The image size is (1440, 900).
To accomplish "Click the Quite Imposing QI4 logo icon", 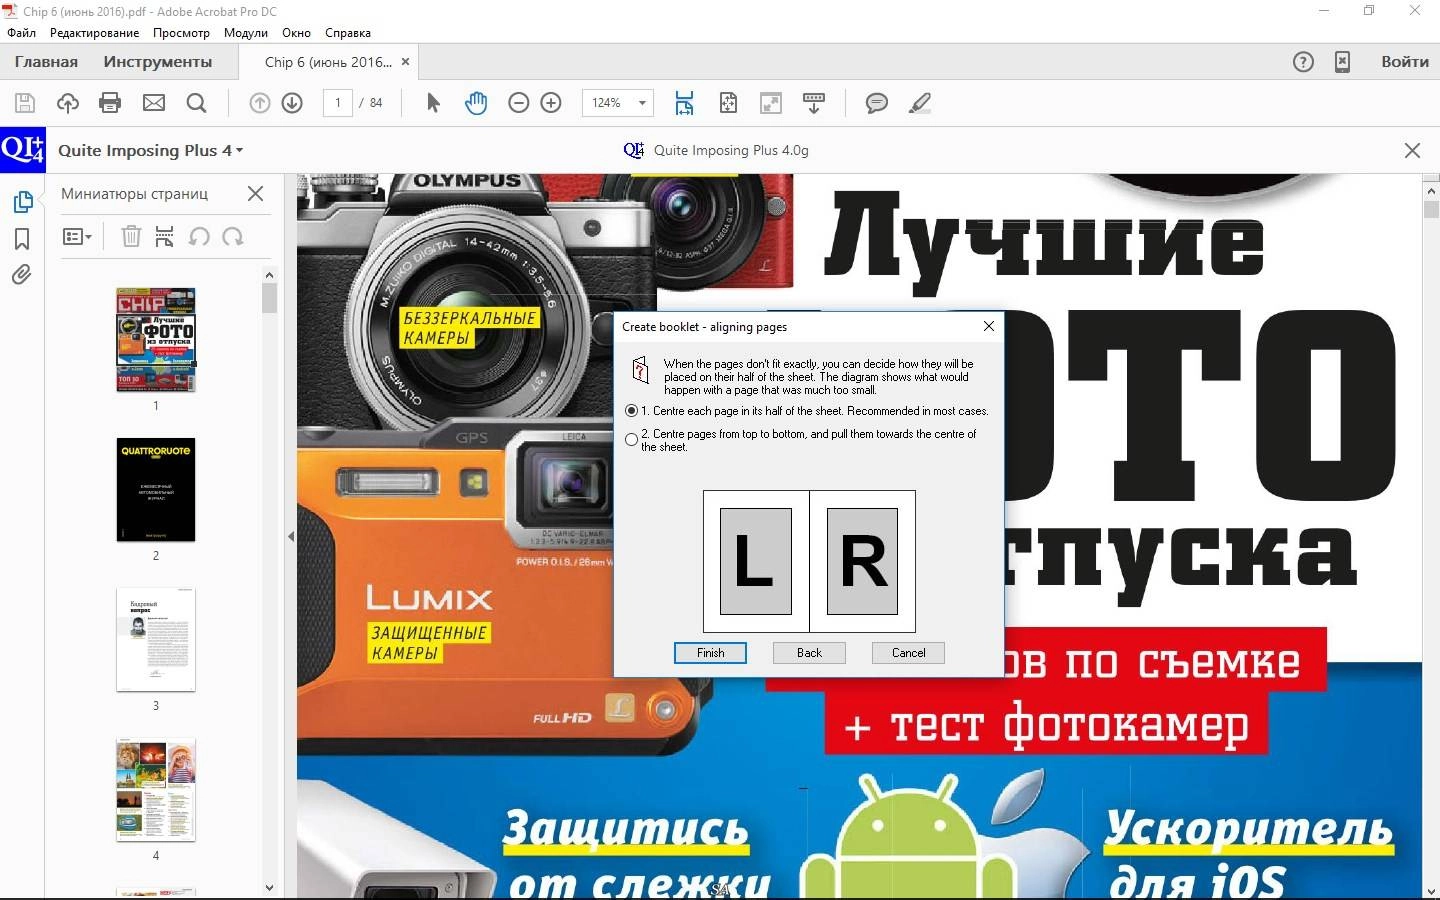I will tap(22, 150).
